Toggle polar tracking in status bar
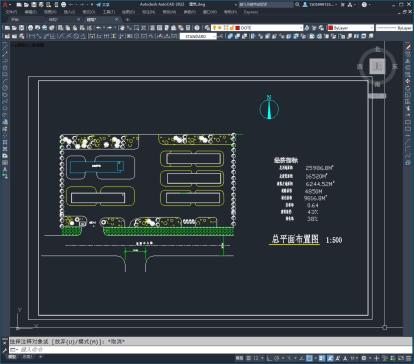Viewport: 414px width, 364px height. [x=277, y=358]
